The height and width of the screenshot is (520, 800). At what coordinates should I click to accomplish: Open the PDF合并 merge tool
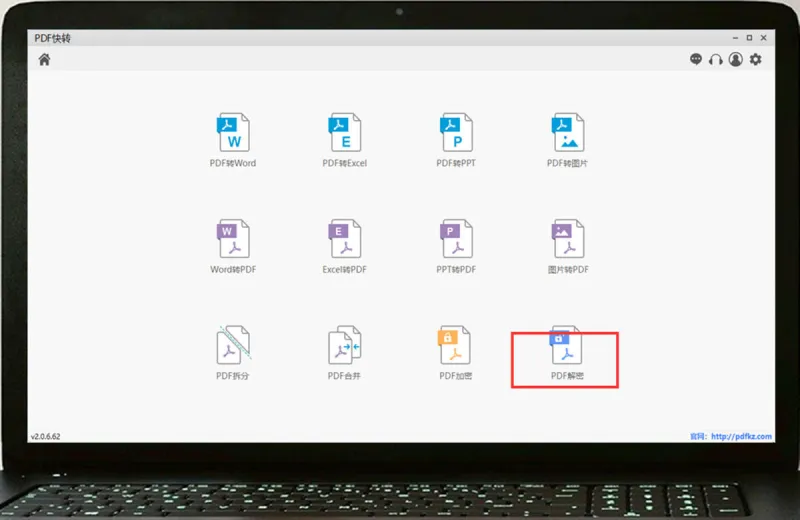(344, 353)
